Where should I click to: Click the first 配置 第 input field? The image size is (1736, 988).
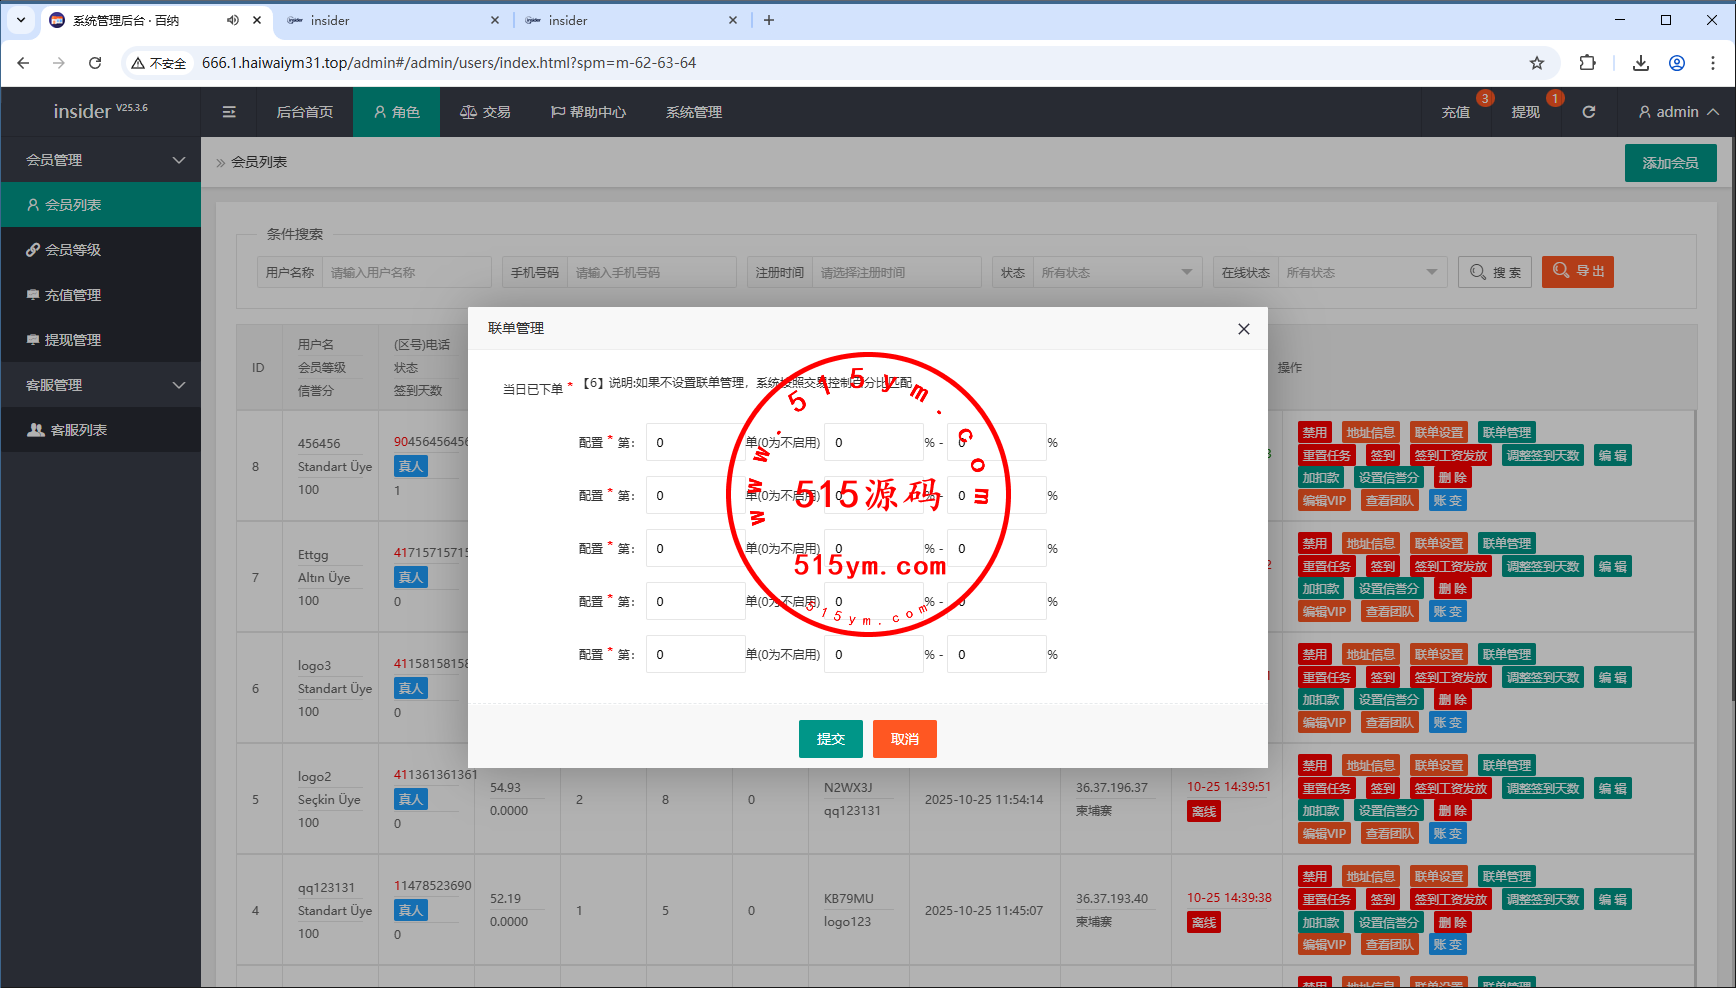[694, 442]
